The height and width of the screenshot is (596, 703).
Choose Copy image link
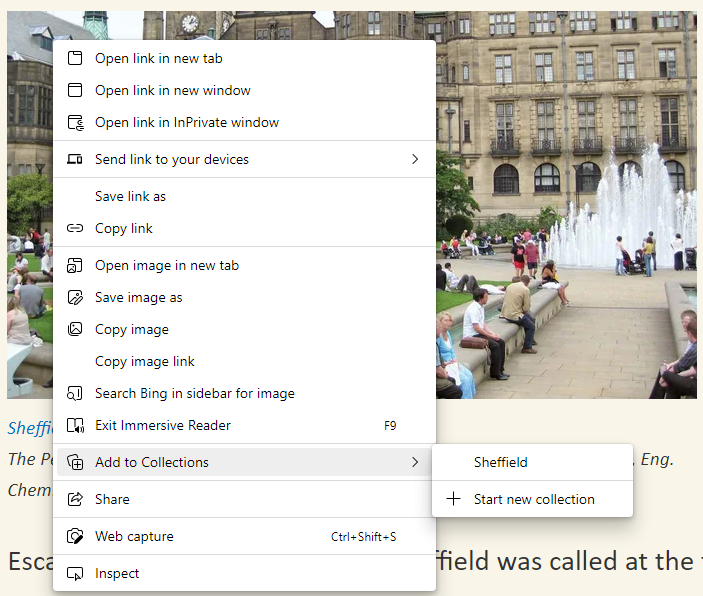coord(145,361)
